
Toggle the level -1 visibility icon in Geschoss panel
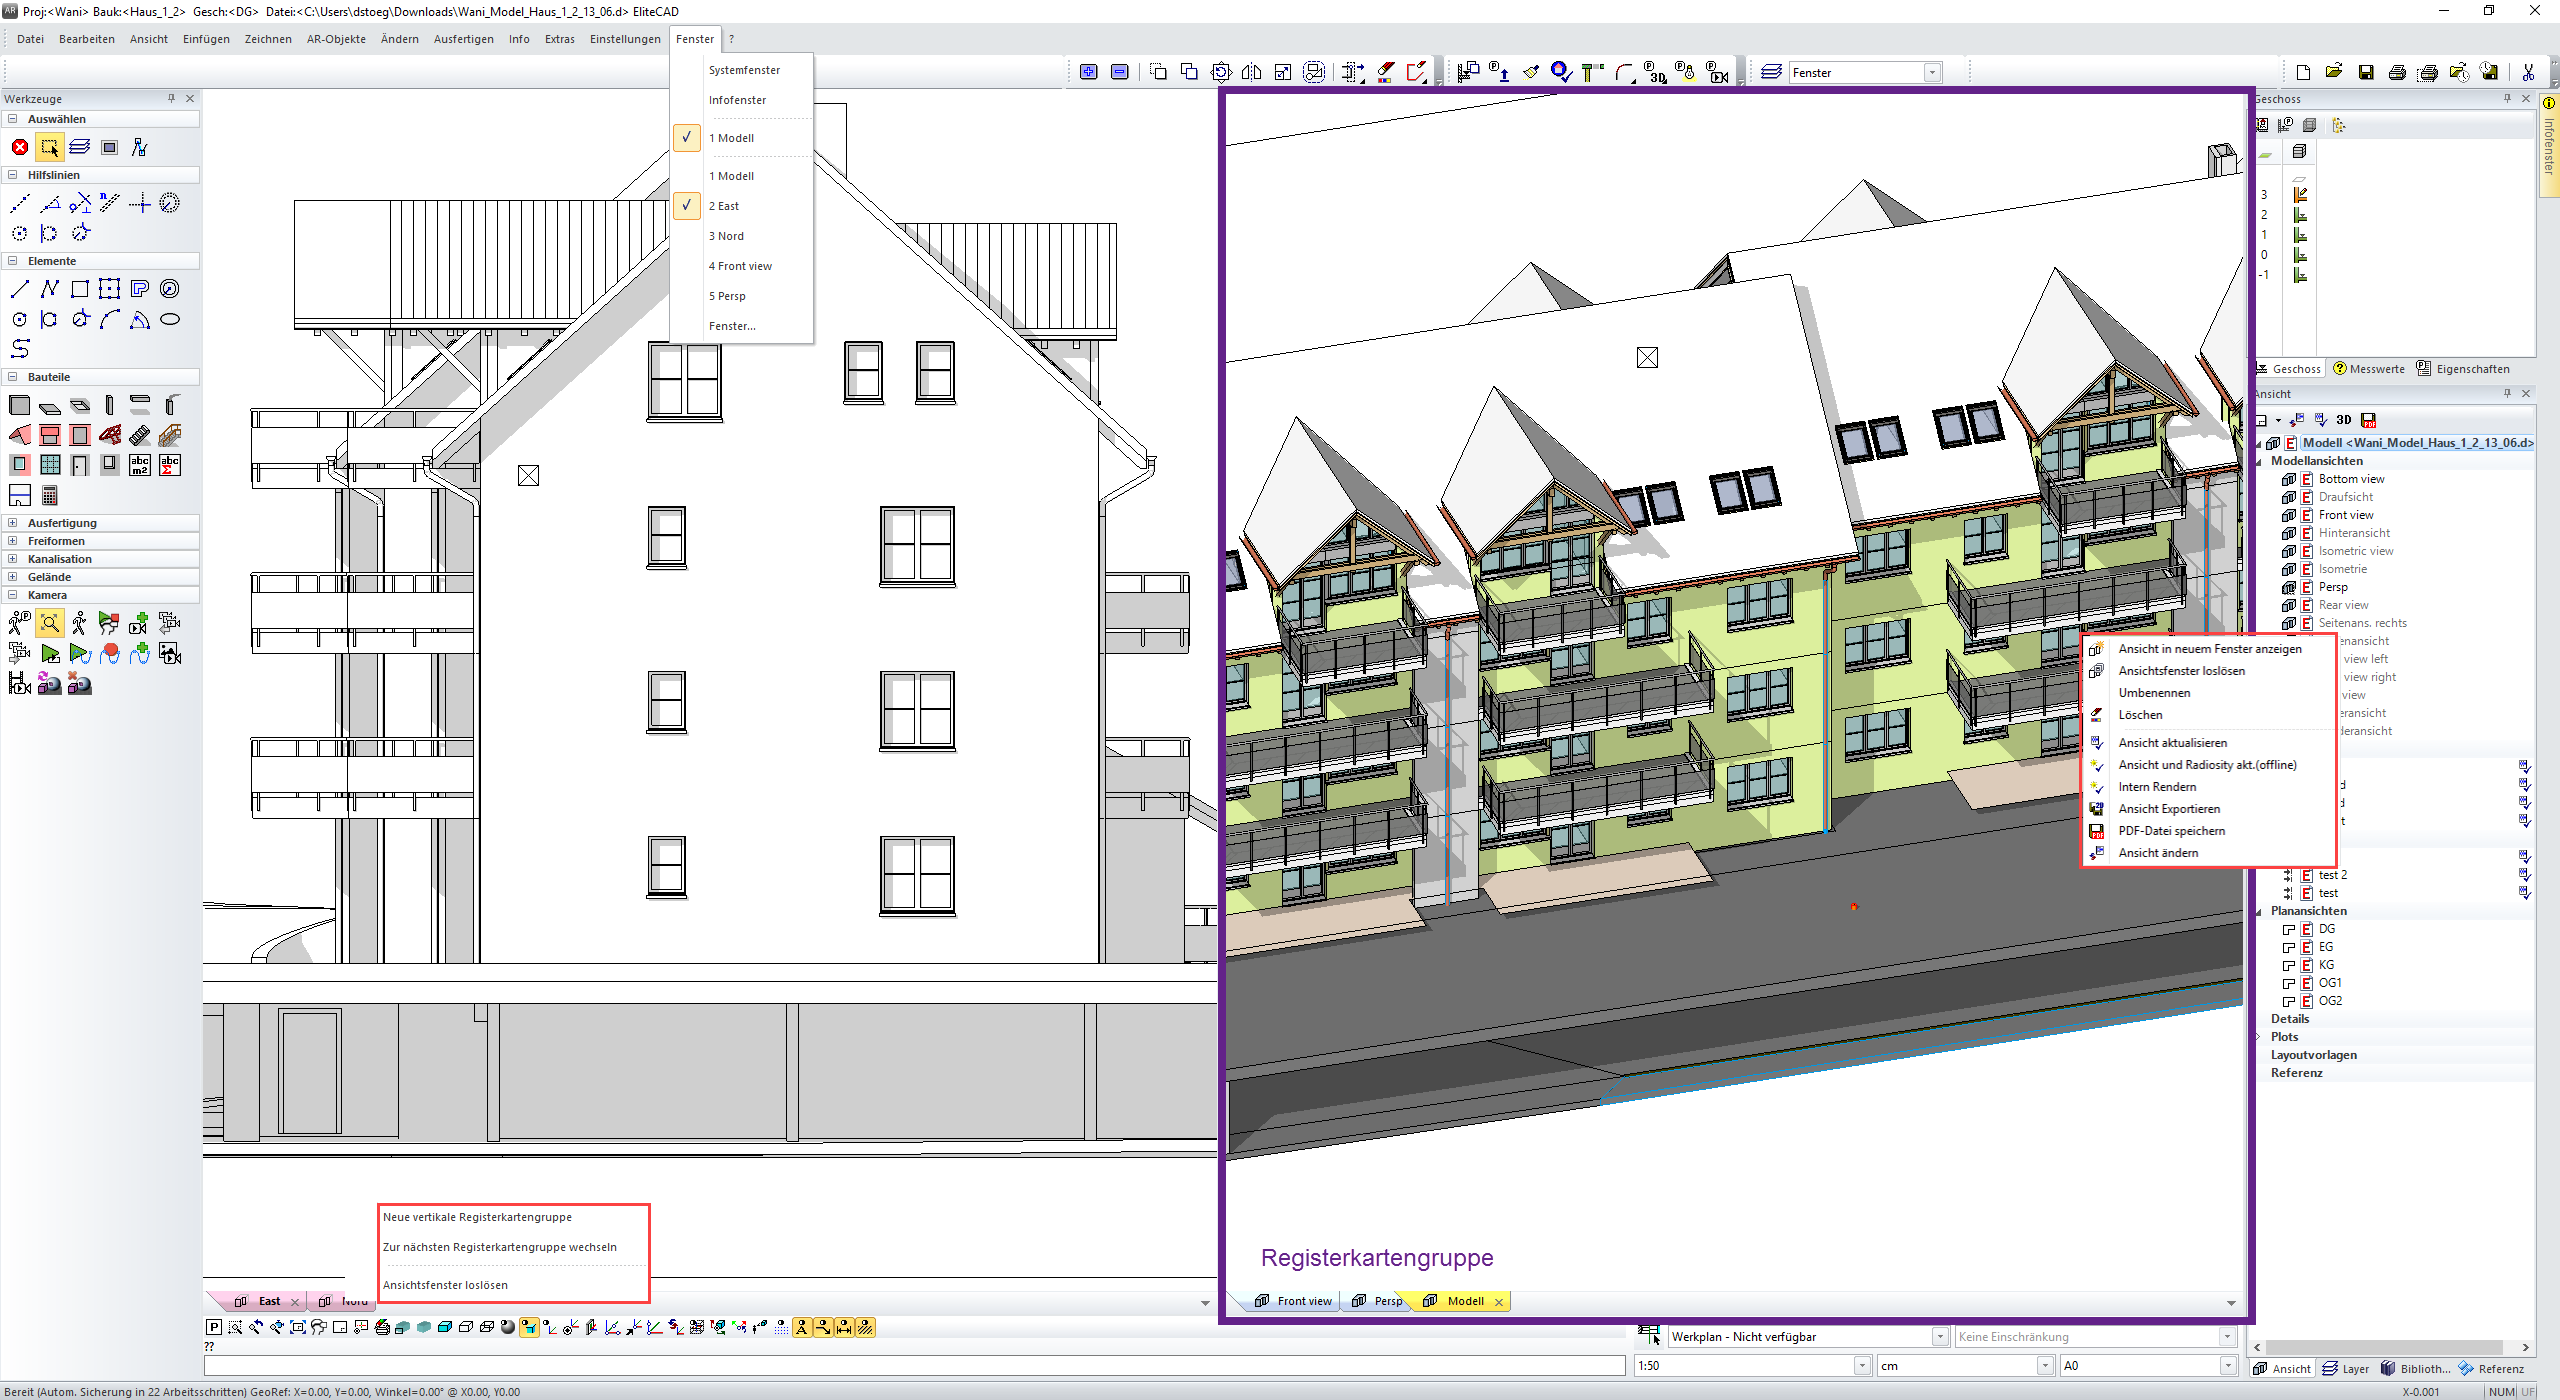click(2300, 275)
